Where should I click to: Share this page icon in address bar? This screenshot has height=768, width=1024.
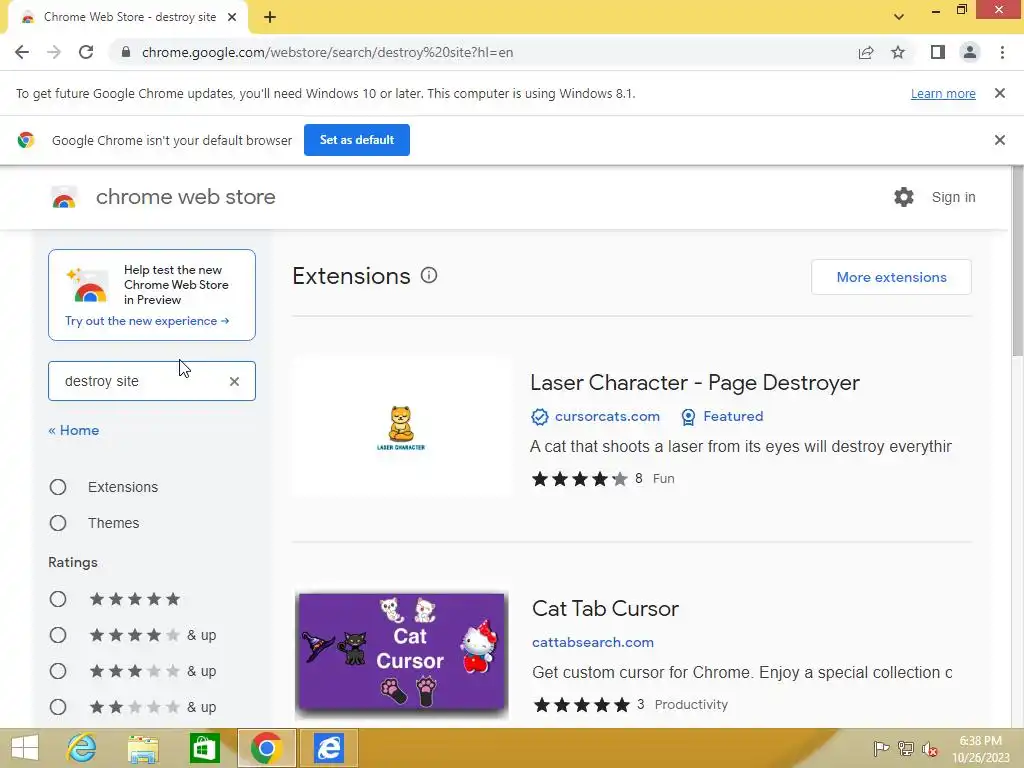click(x=866, y=52)
